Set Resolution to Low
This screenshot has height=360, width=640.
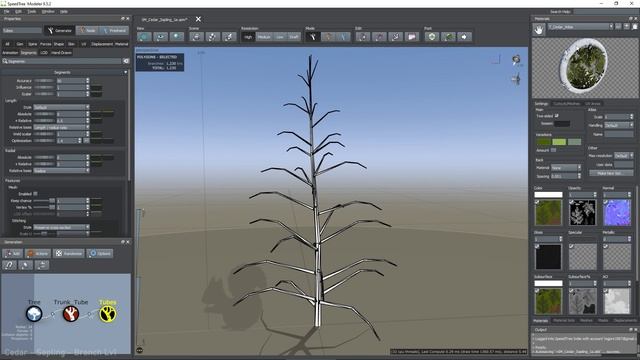click(x=280, y=37)
